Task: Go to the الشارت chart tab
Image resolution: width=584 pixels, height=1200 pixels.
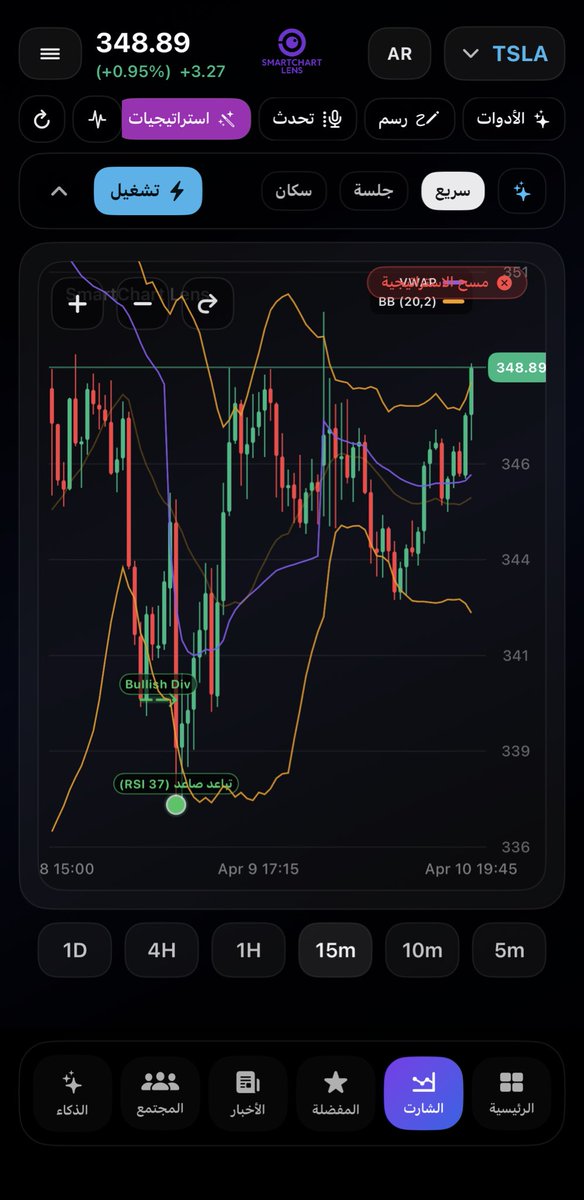Action: pyautogui.click(x=424, y=1094)
